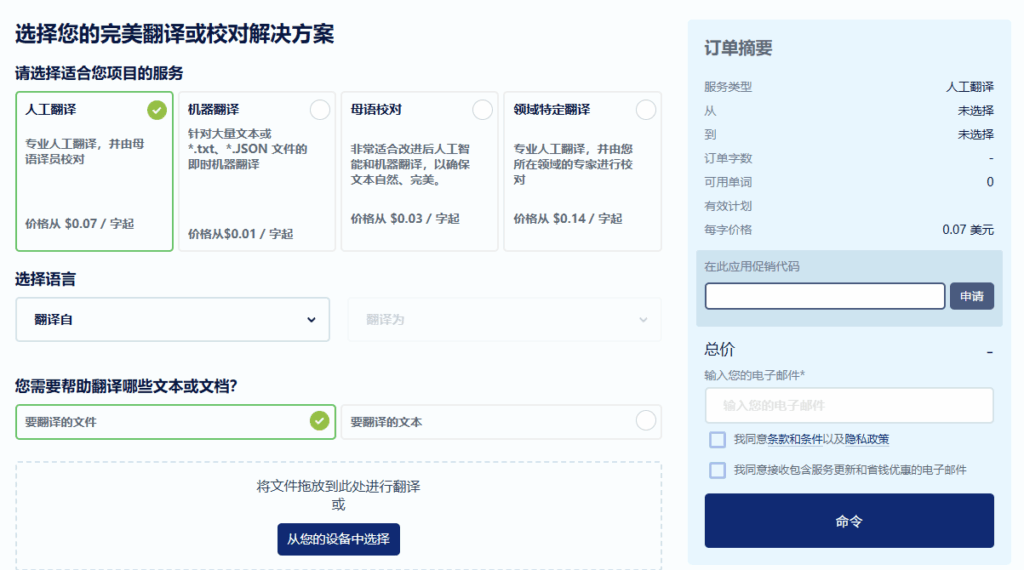1024x570 pixels.
Task: Select the 人工翻译 service card
Action: [x=94, y=171]
